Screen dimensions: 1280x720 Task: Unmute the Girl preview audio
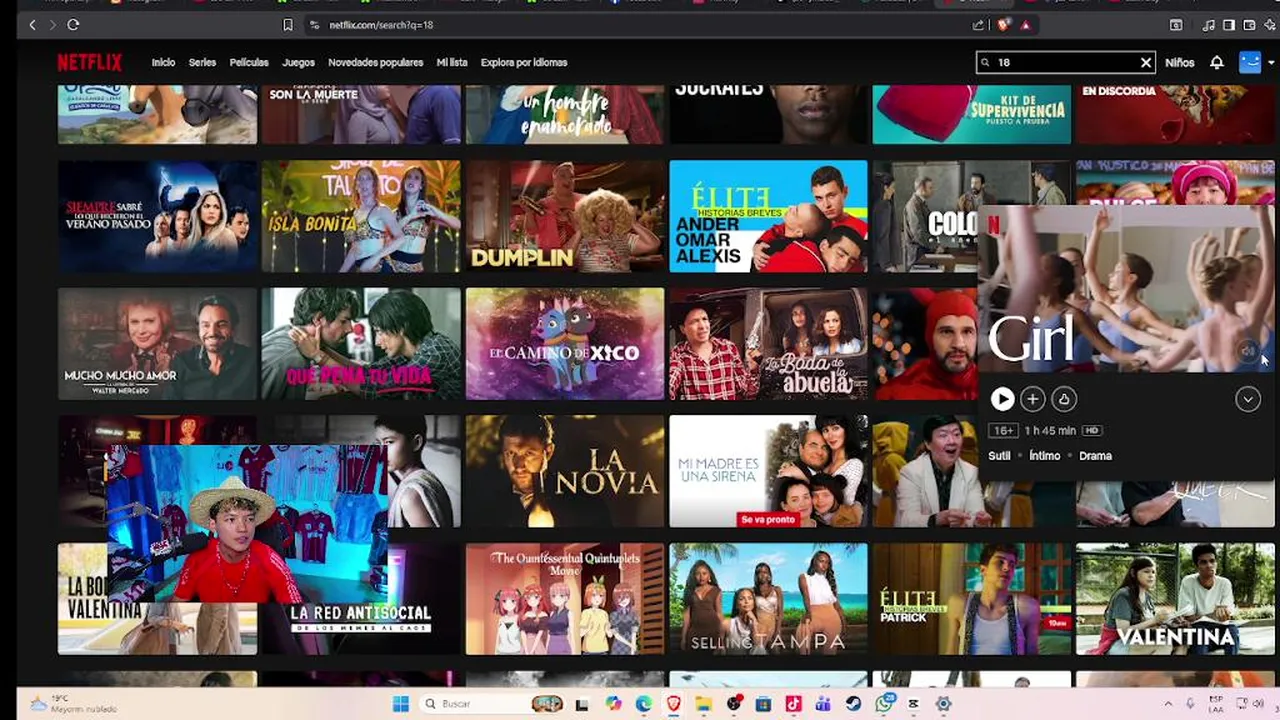click(x=1247, y=350)
